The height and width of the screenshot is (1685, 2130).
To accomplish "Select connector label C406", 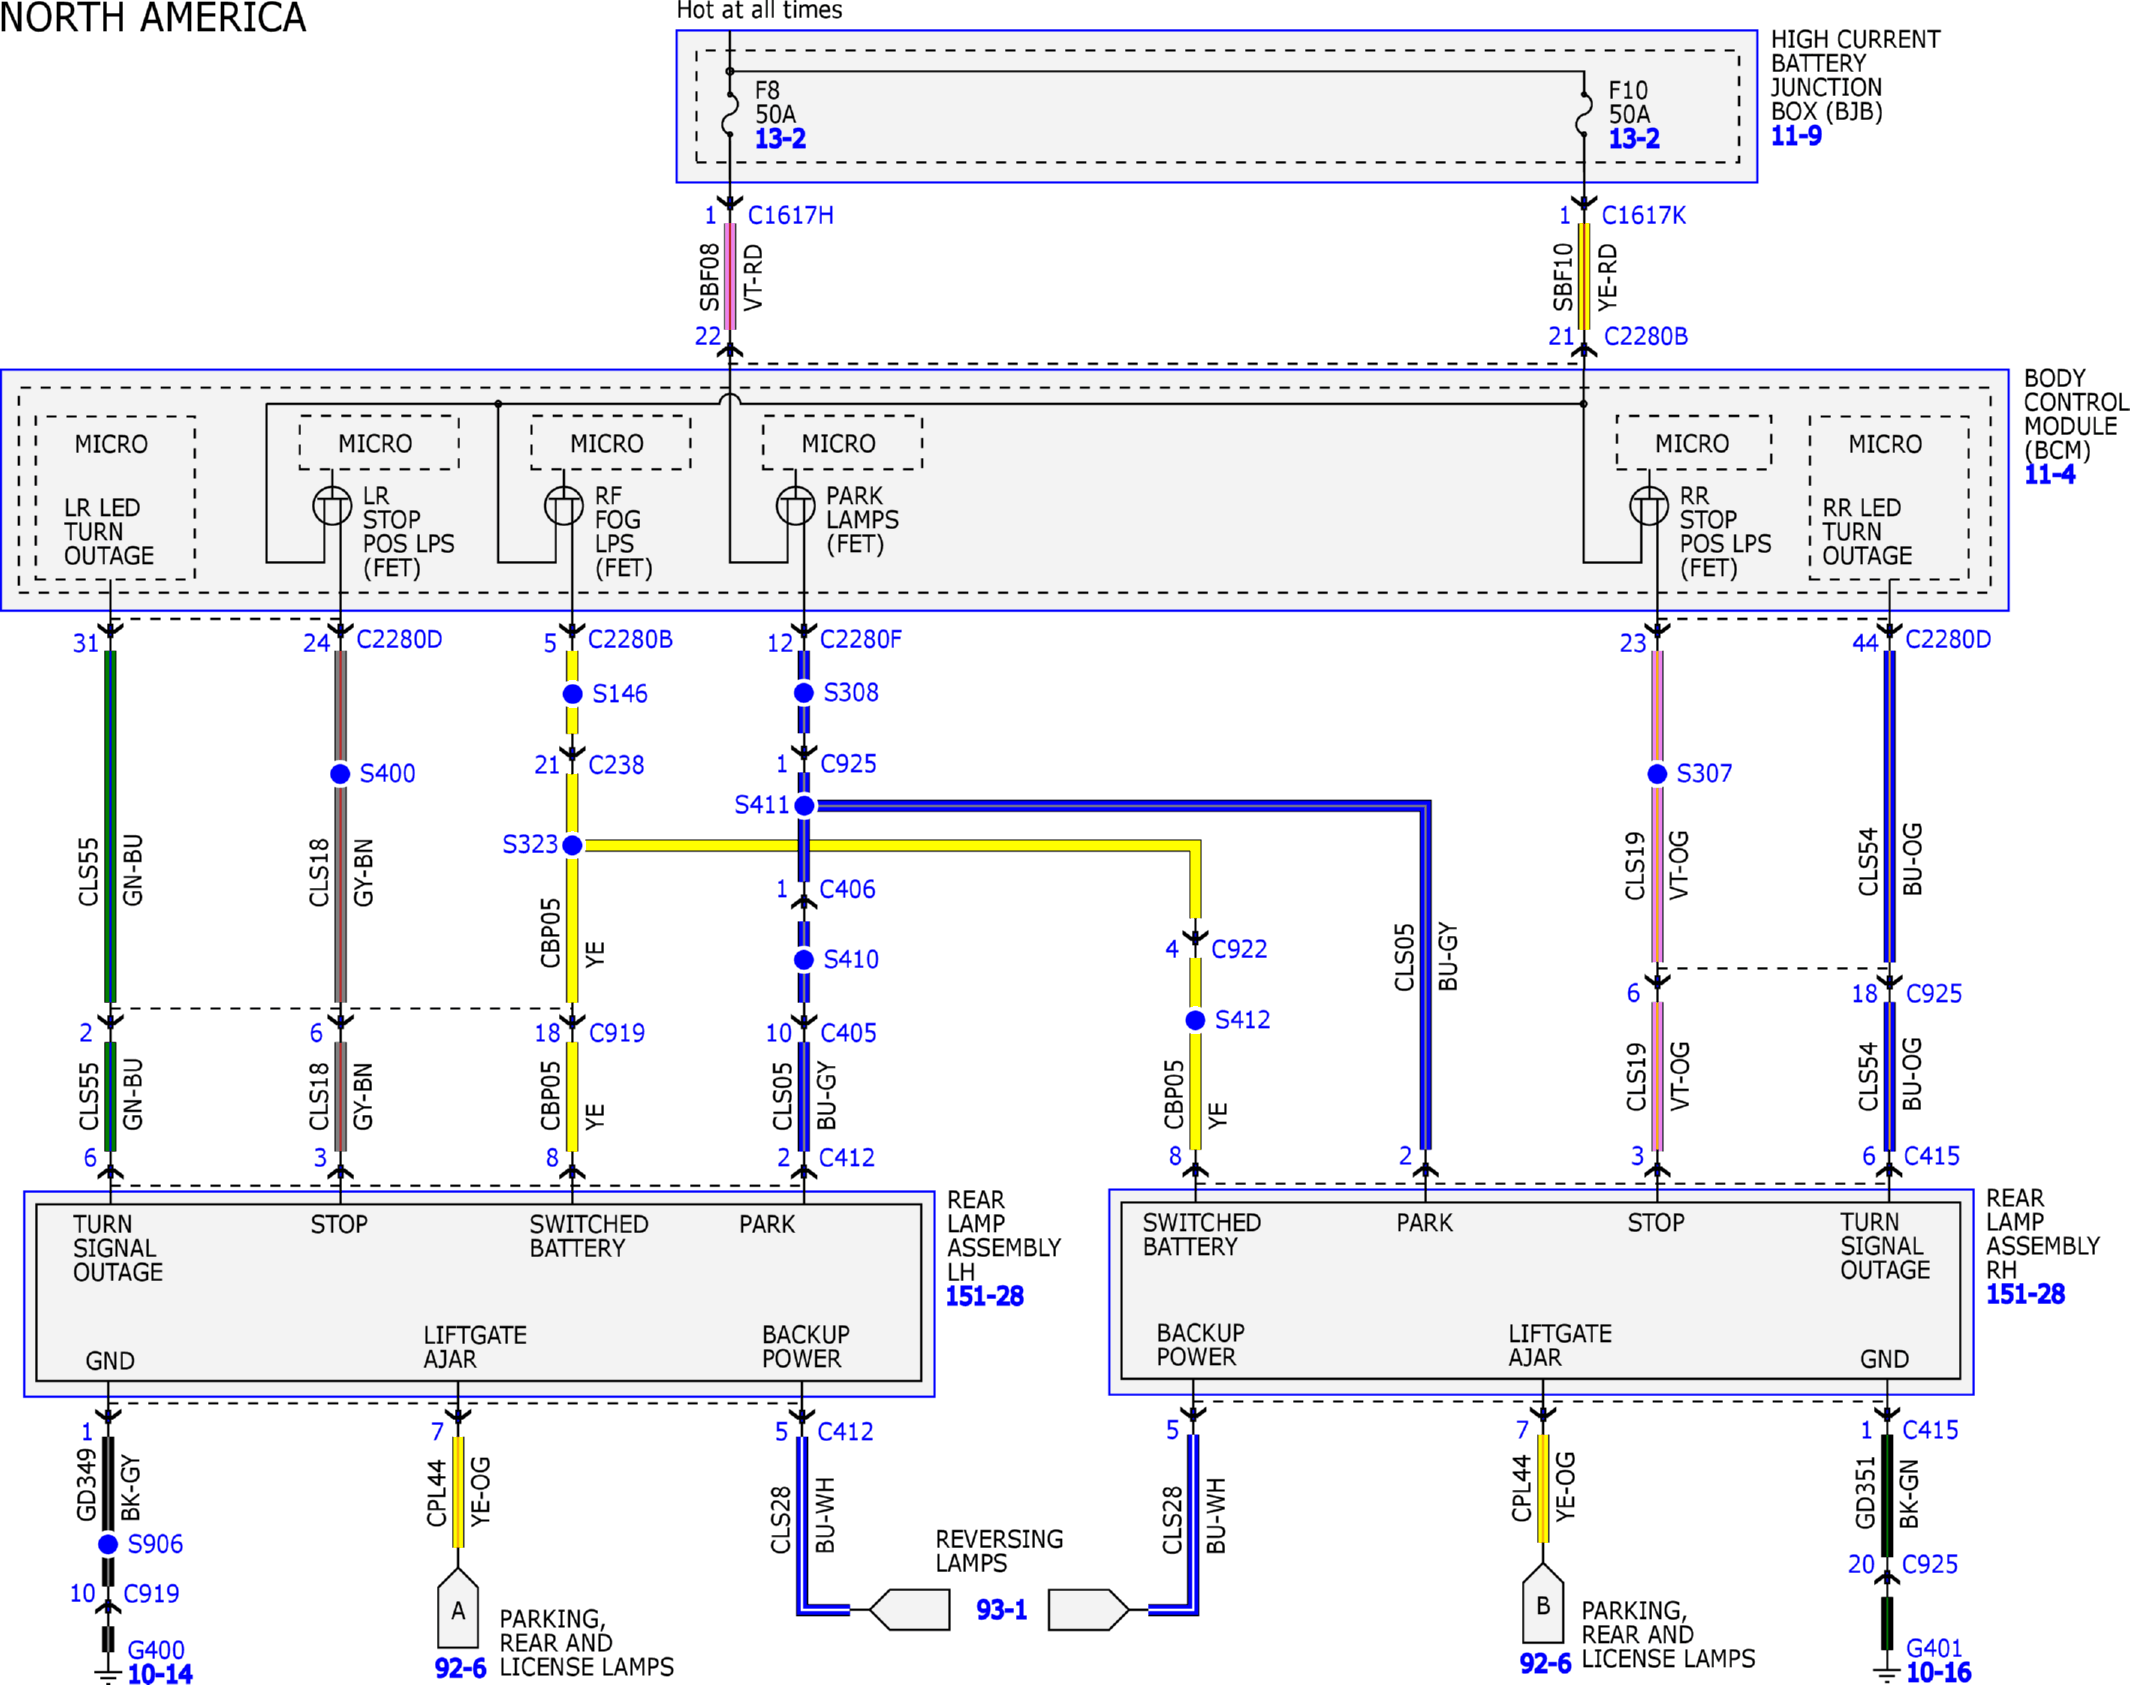I will click(847, 889).
